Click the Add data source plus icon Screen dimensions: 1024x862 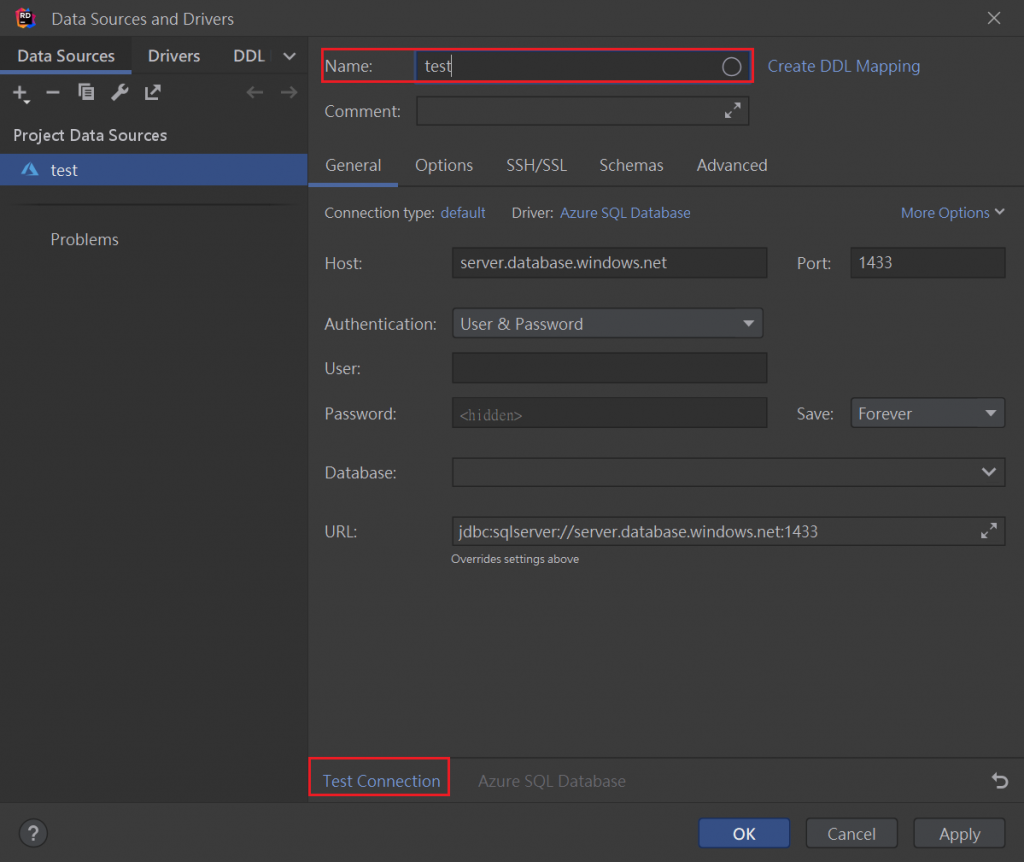point(21,93)
